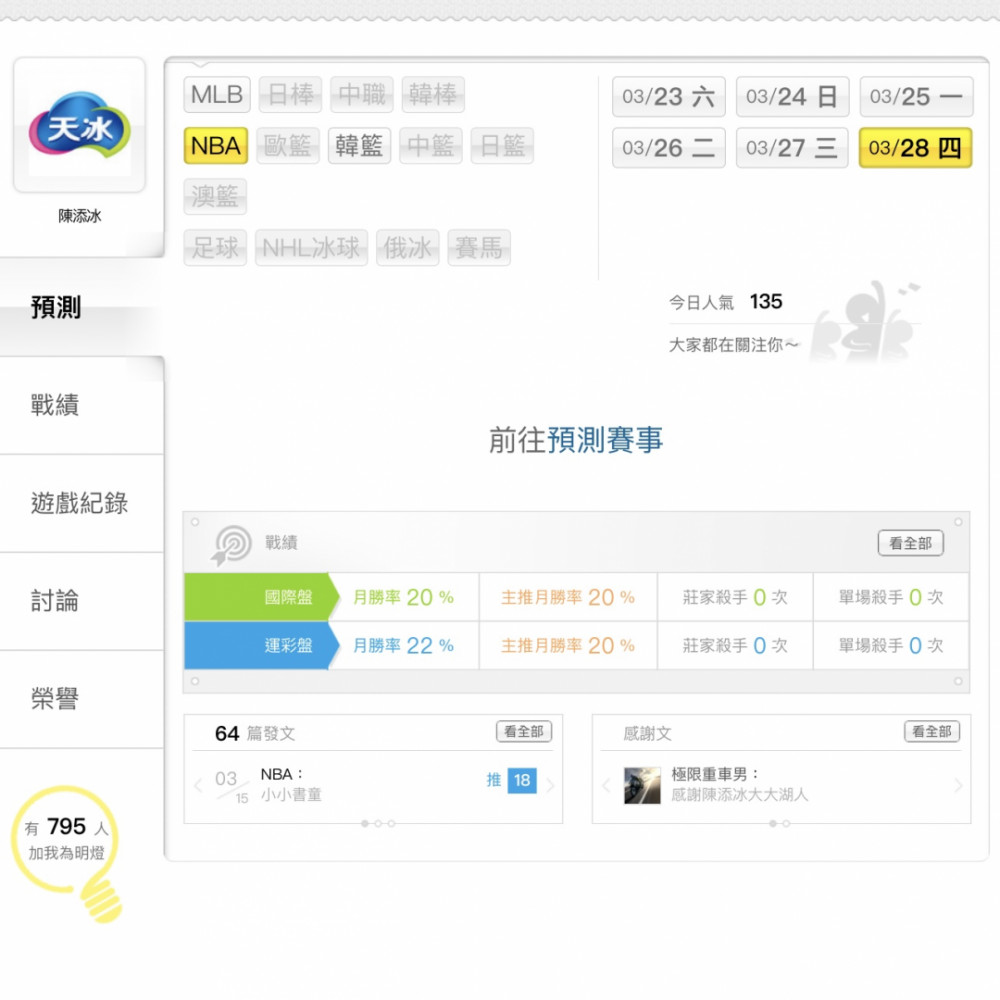Open 極限重車男 avatar thumbnail

[x=642, y=785]
